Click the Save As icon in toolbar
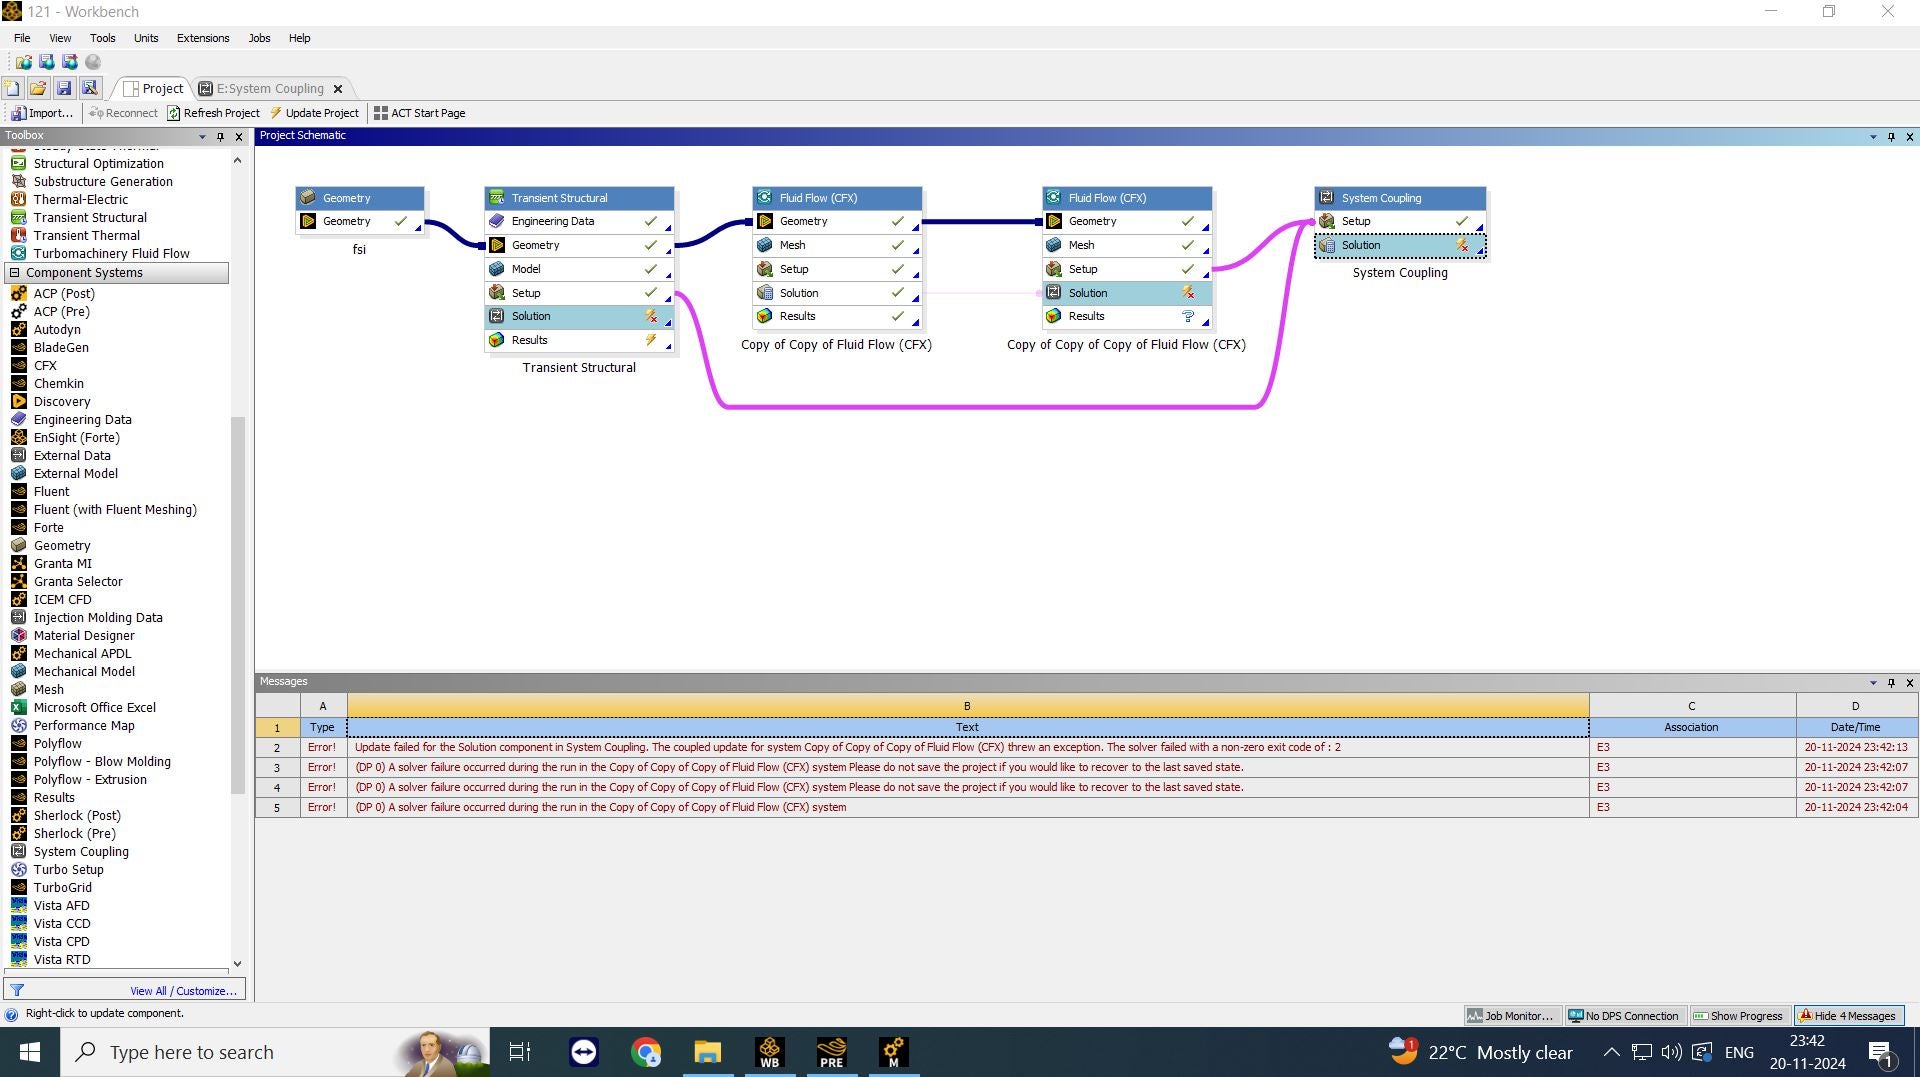The image size is (1920, 1077). [x=90, y=88]
